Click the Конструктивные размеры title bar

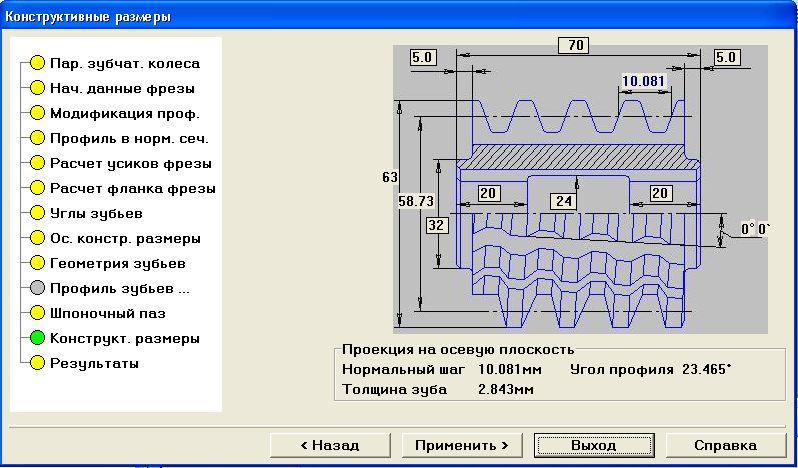pyautogui.click(x=399, y=17)
